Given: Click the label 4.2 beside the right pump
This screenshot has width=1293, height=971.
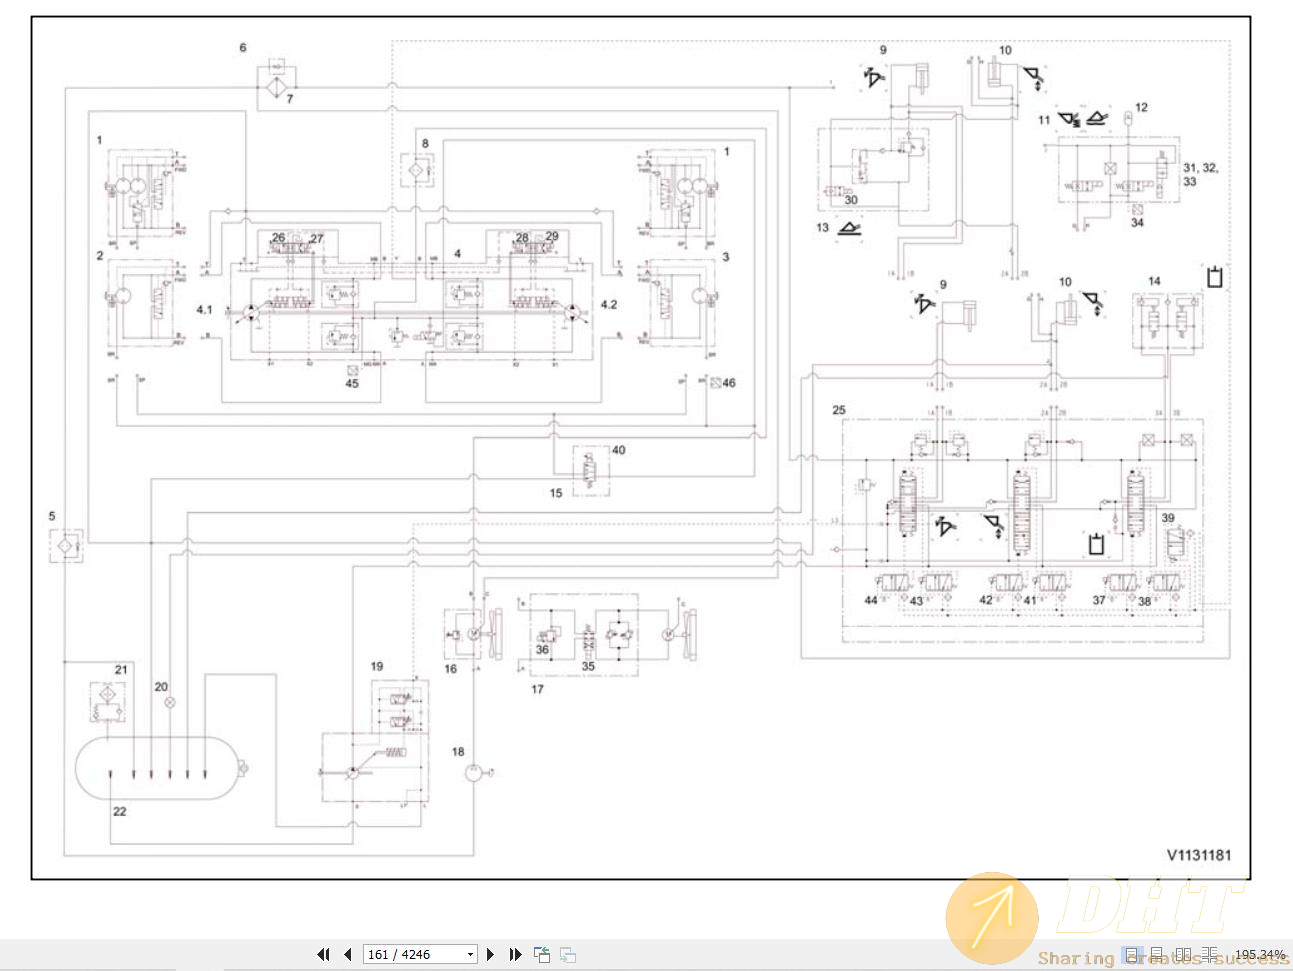Looking at the screenshot, I should click(x=609, y=304).
